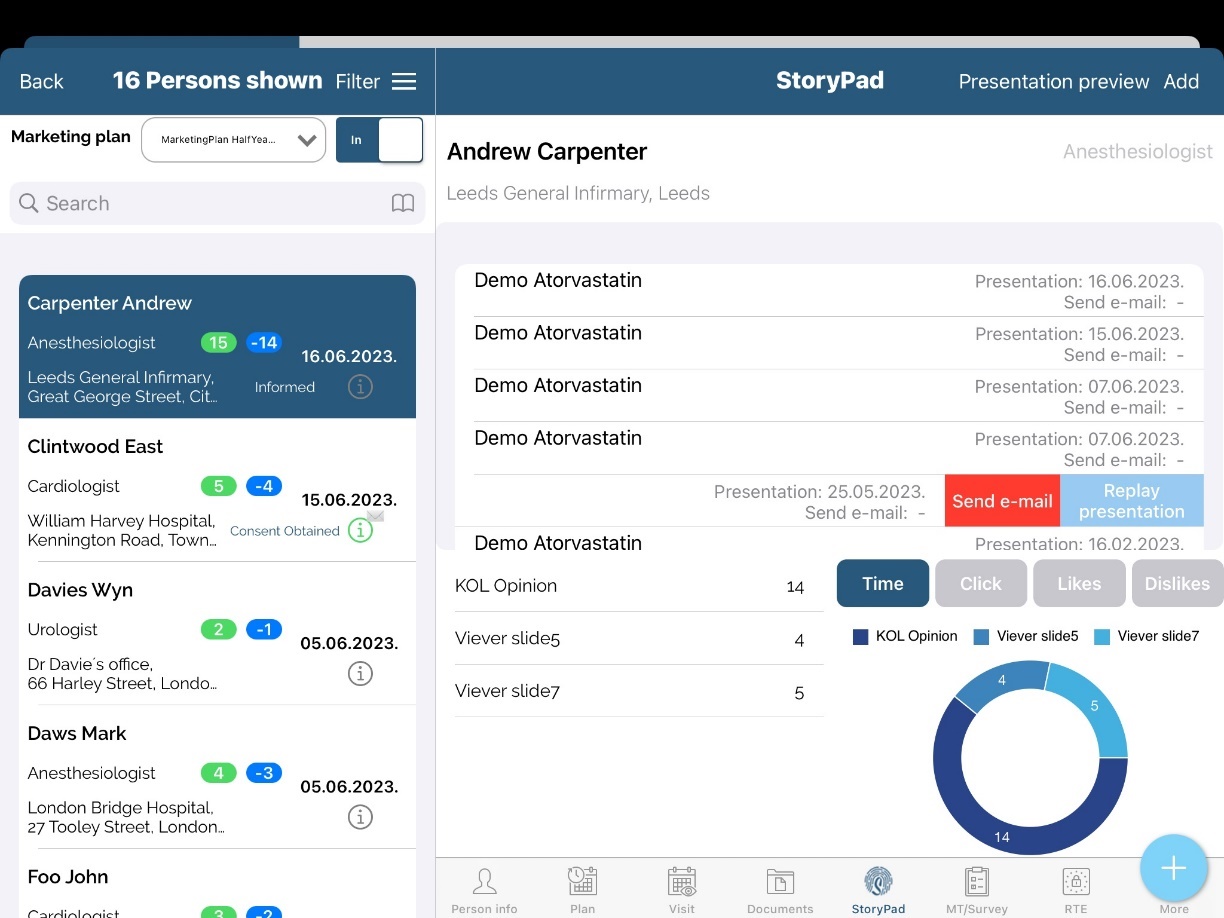
Task: Select the Dislikes chart tab
Action: click(1176, 584)
